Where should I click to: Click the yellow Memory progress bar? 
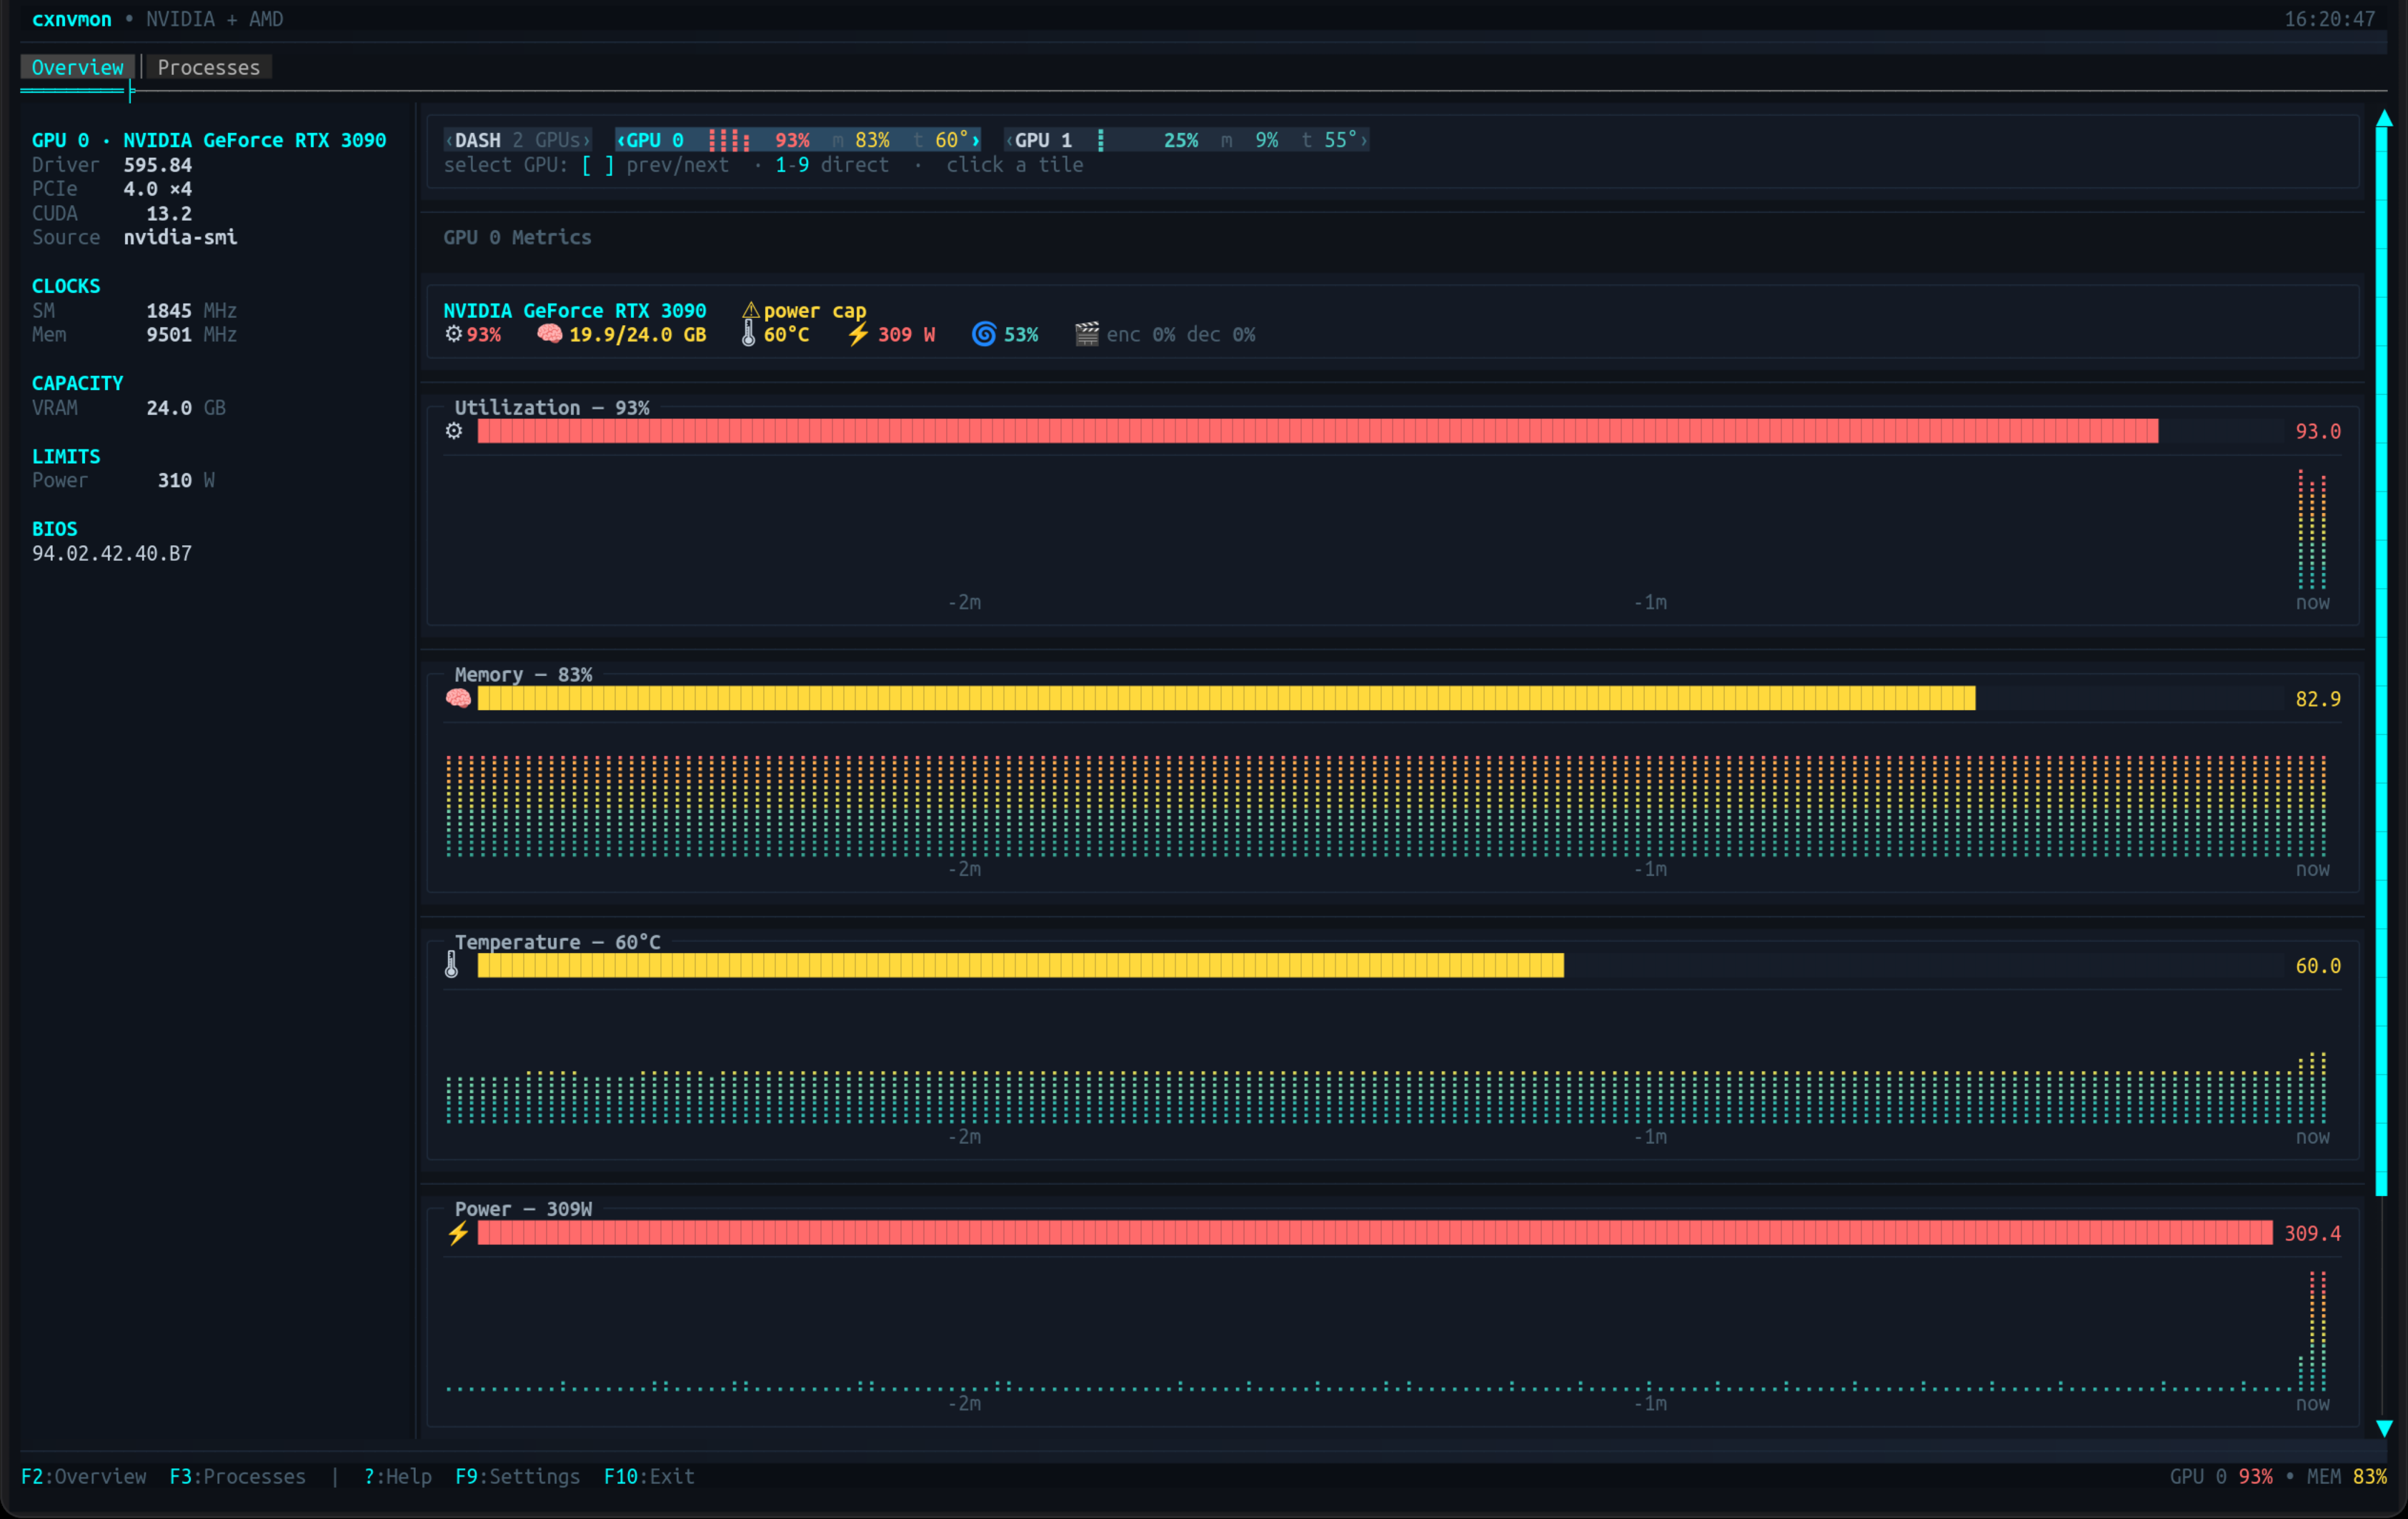(1227, 698)
